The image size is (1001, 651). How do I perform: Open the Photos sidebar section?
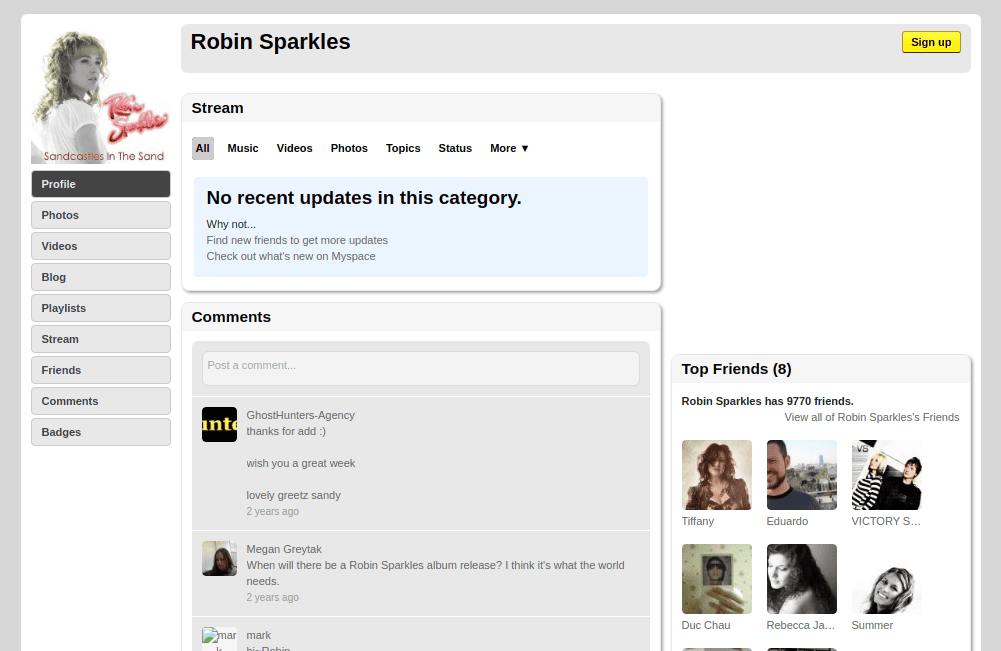tap(101, 215)
